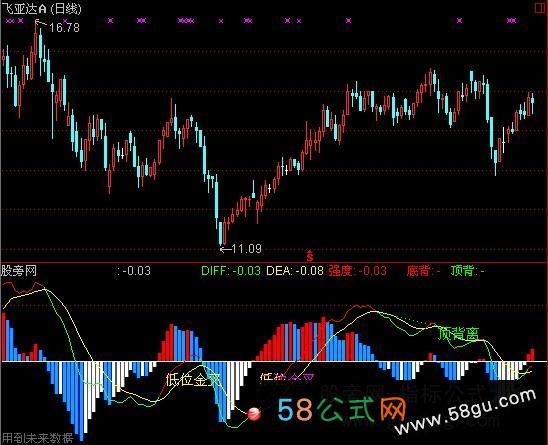Screen dimensions: 548x445
Task: Click the 股旁网 indicator name
Action: 19,271
